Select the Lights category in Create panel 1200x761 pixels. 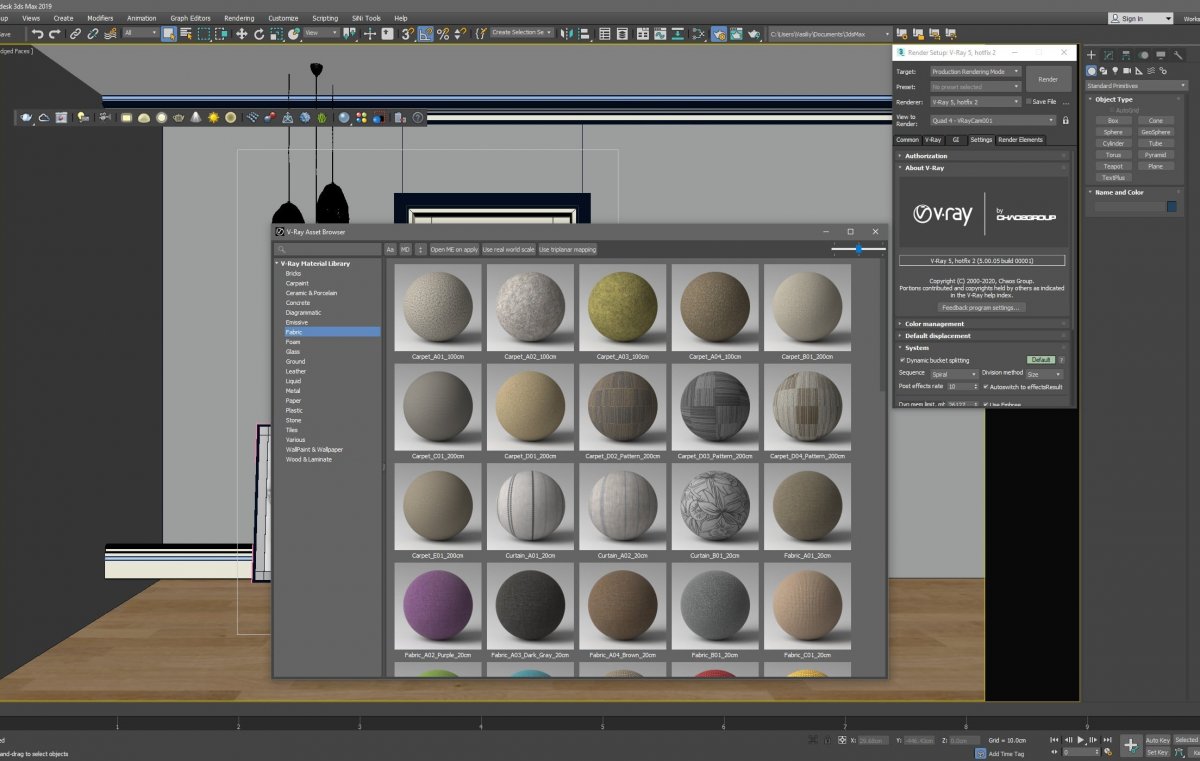pos(1116,71)
